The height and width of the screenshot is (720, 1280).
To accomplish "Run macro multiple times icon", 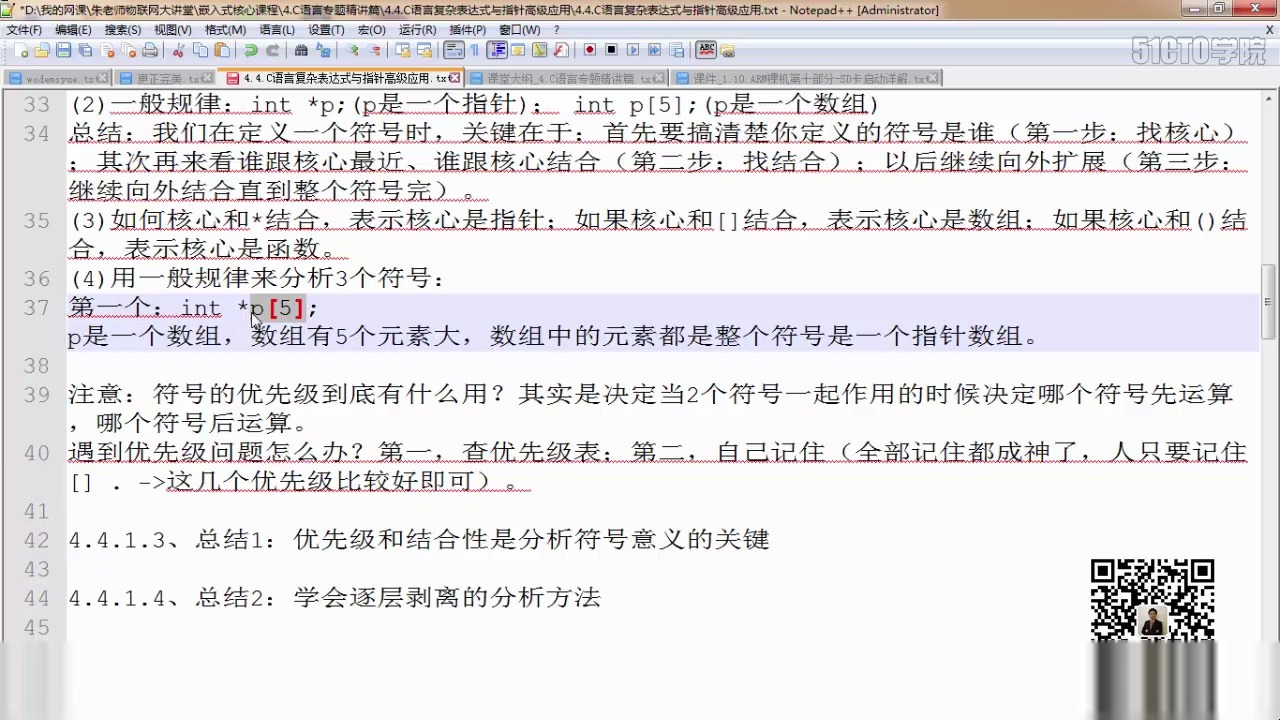I will click(655, 50).
